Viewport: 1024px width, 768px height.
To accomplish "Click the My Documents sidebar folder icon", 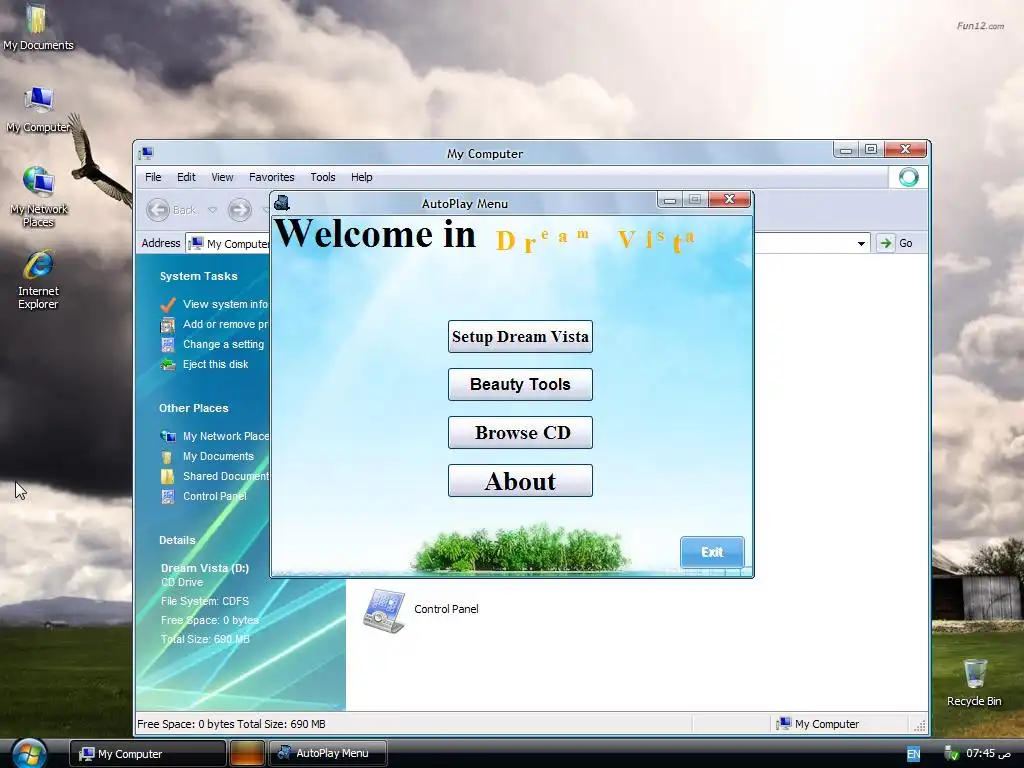I will [x=168, y=456].
